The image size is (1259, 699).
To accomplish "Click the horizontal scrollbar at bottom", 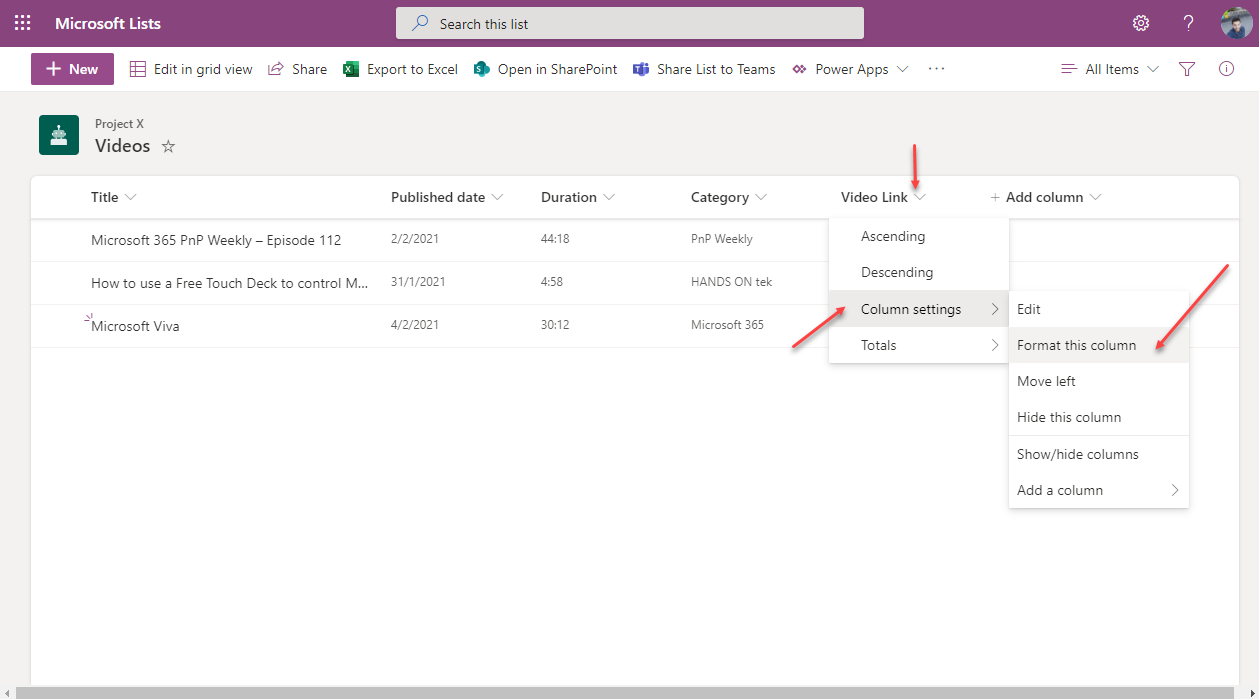I will [x=620, y=692].
